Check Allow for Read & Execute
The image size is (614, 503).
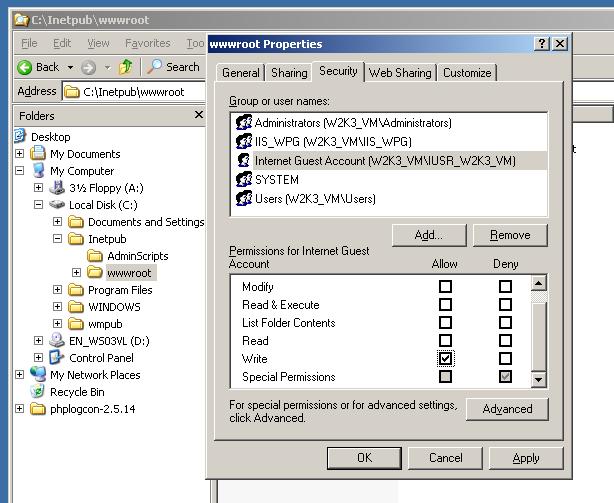[x=445, y=305]
